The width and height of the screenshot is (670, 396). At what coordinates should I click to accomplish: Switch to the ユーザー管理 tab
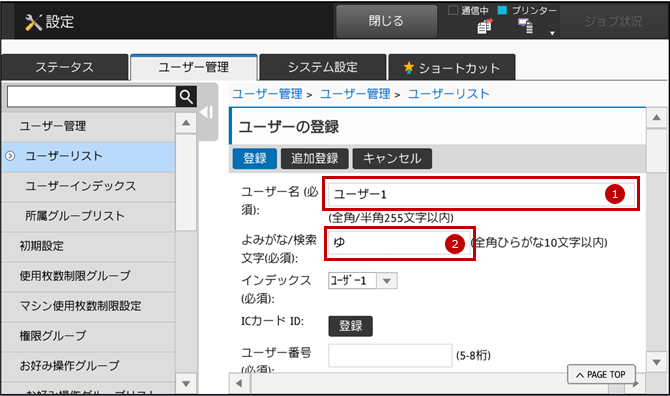(194, 67)
